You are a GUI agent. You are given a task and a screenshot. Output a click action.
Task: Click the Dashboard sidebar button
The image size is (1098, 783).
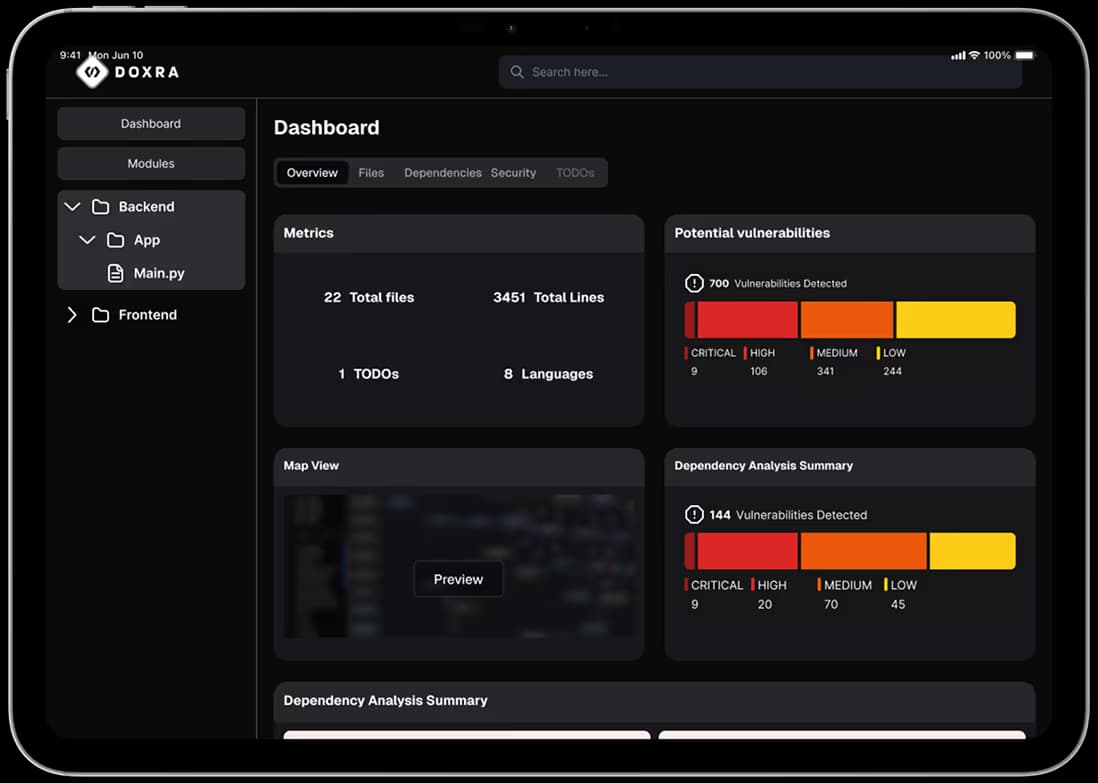tap(151, 124)
